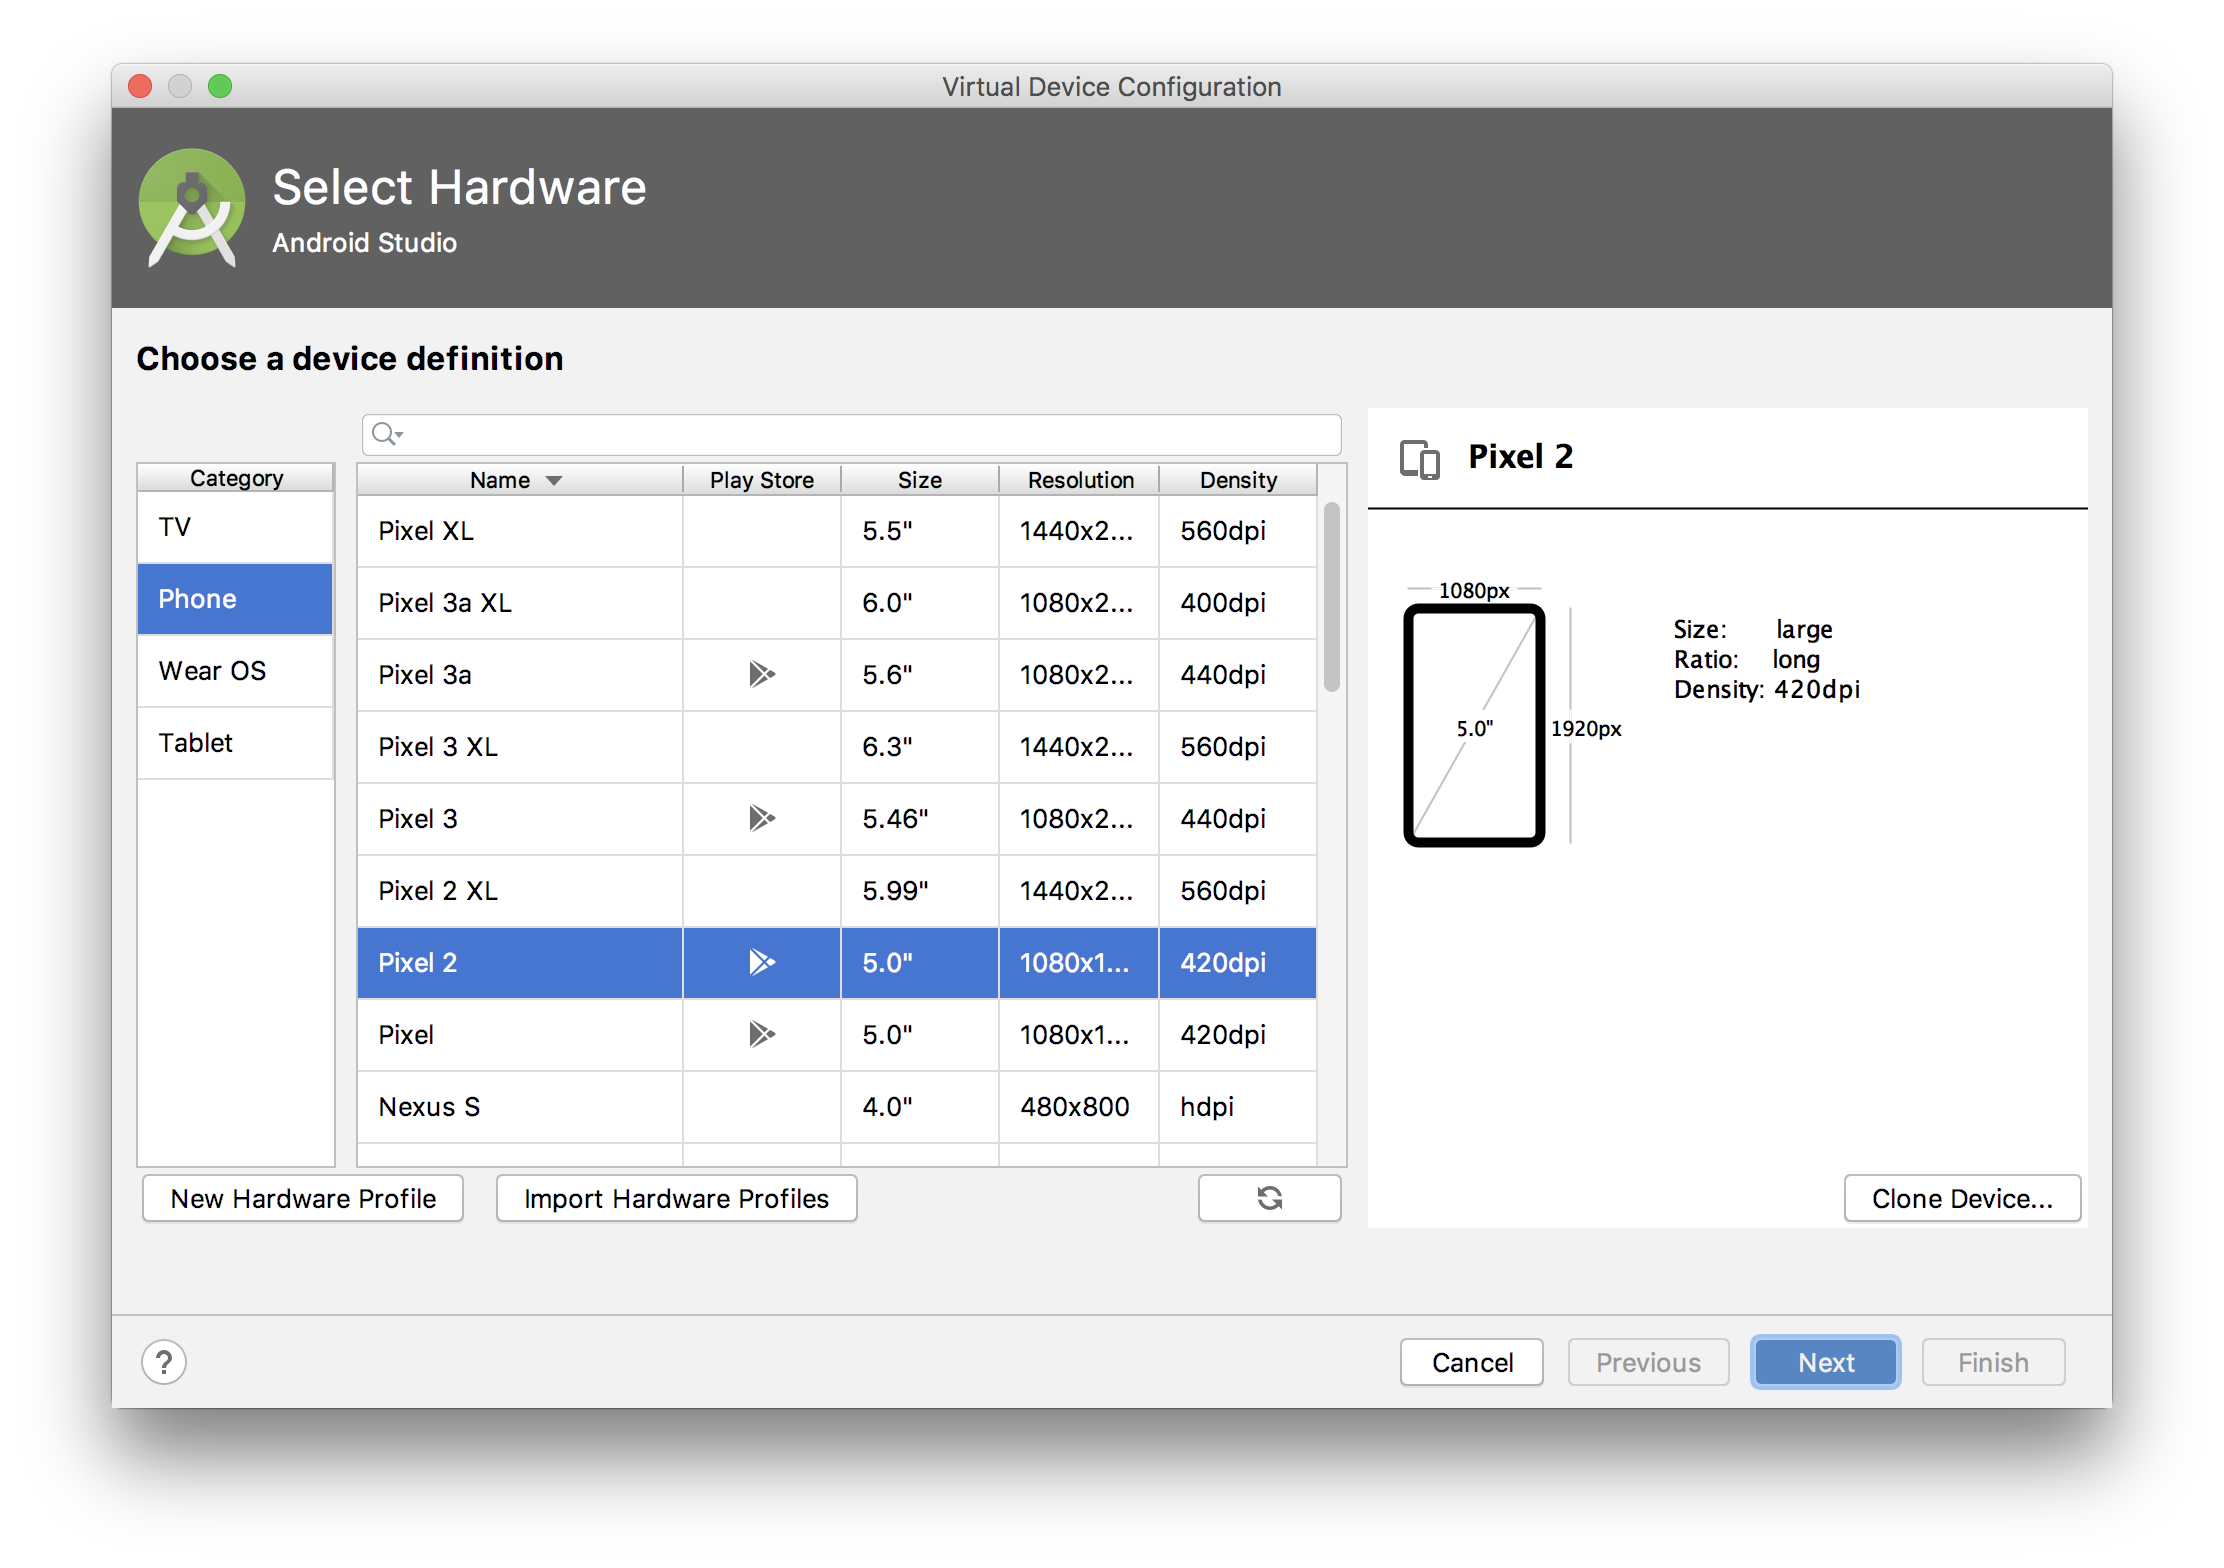Select the Pixel 3 XL device row
This screenshot has width=2224, height=1568.
click(837, 747)
